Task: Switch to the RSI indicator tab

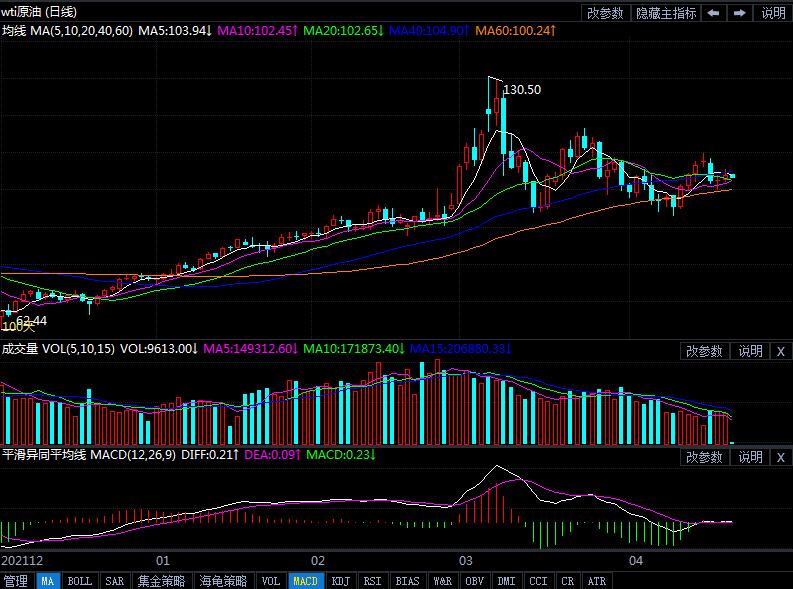Action: click(372, 581)
